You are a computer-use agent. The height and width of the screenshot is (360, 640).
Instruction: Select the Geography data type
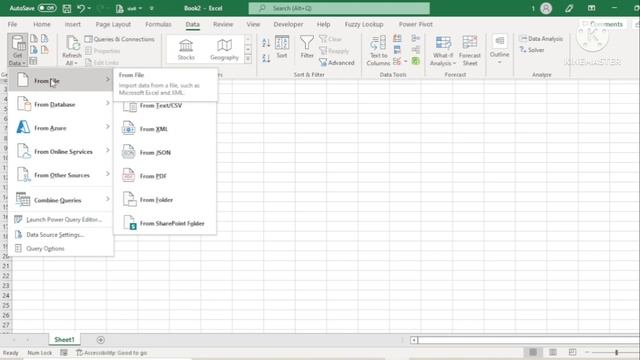pos(224,50)
